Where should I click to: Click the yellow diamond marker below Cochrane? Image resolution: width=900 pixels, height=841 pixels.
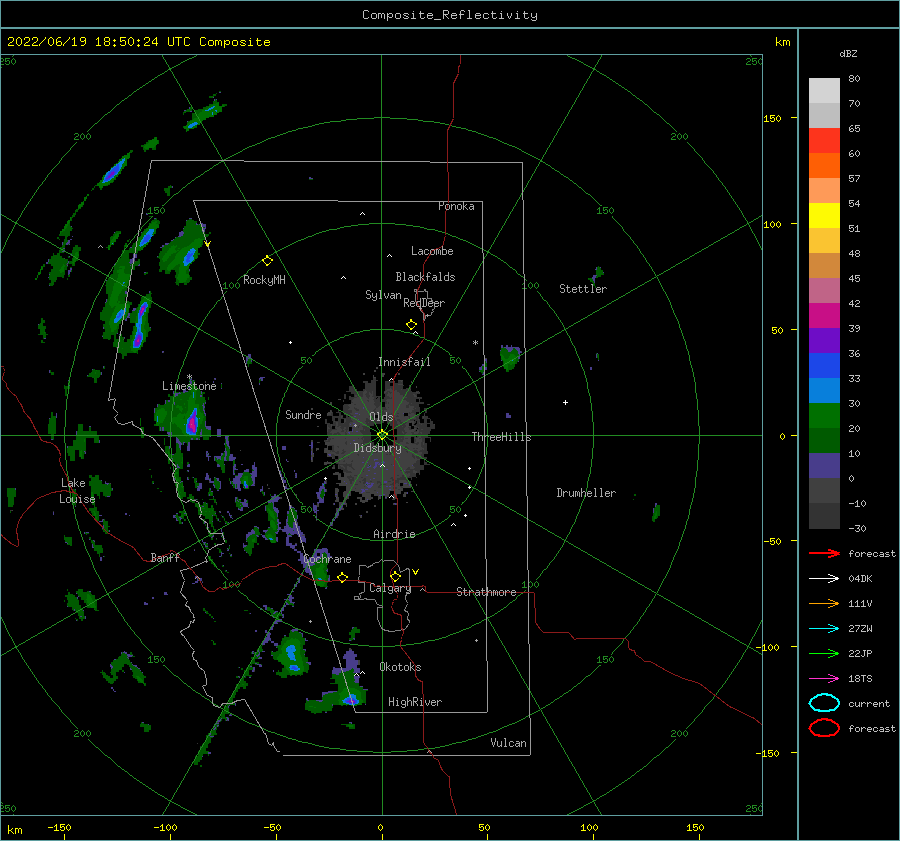tap(342, 577)
